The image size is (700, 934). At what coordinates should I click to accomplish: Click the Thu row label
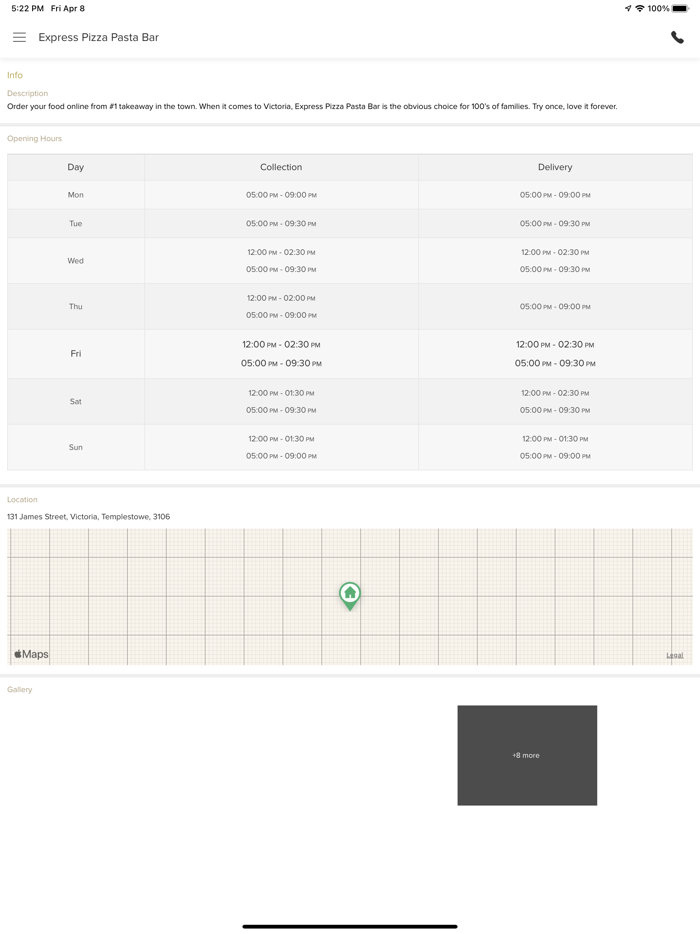(76, 306)
